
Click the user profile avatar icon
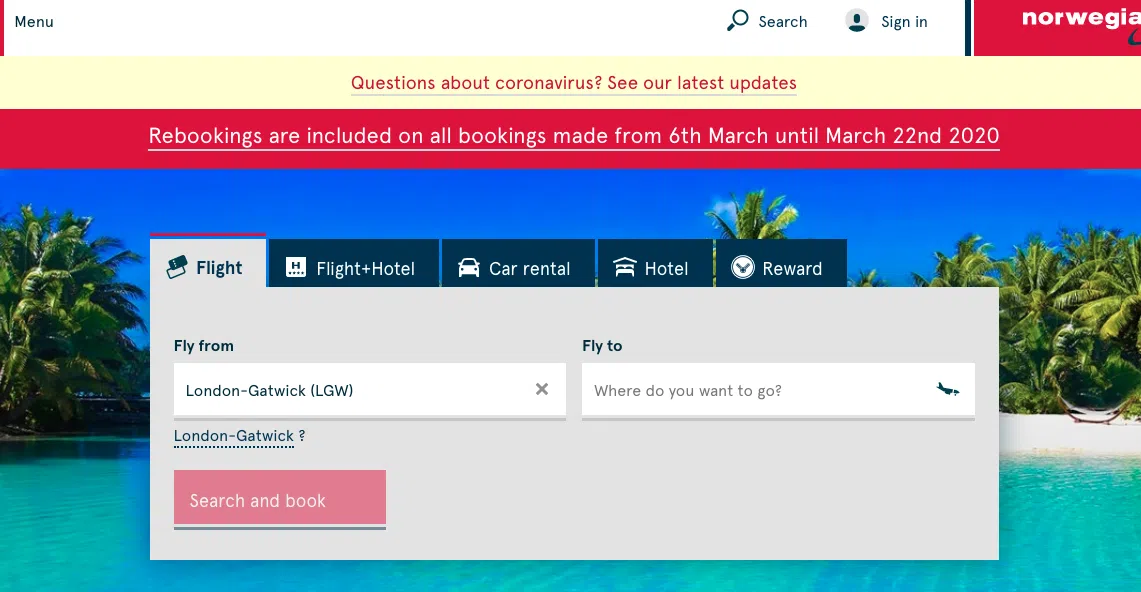(x=856, y=21)
